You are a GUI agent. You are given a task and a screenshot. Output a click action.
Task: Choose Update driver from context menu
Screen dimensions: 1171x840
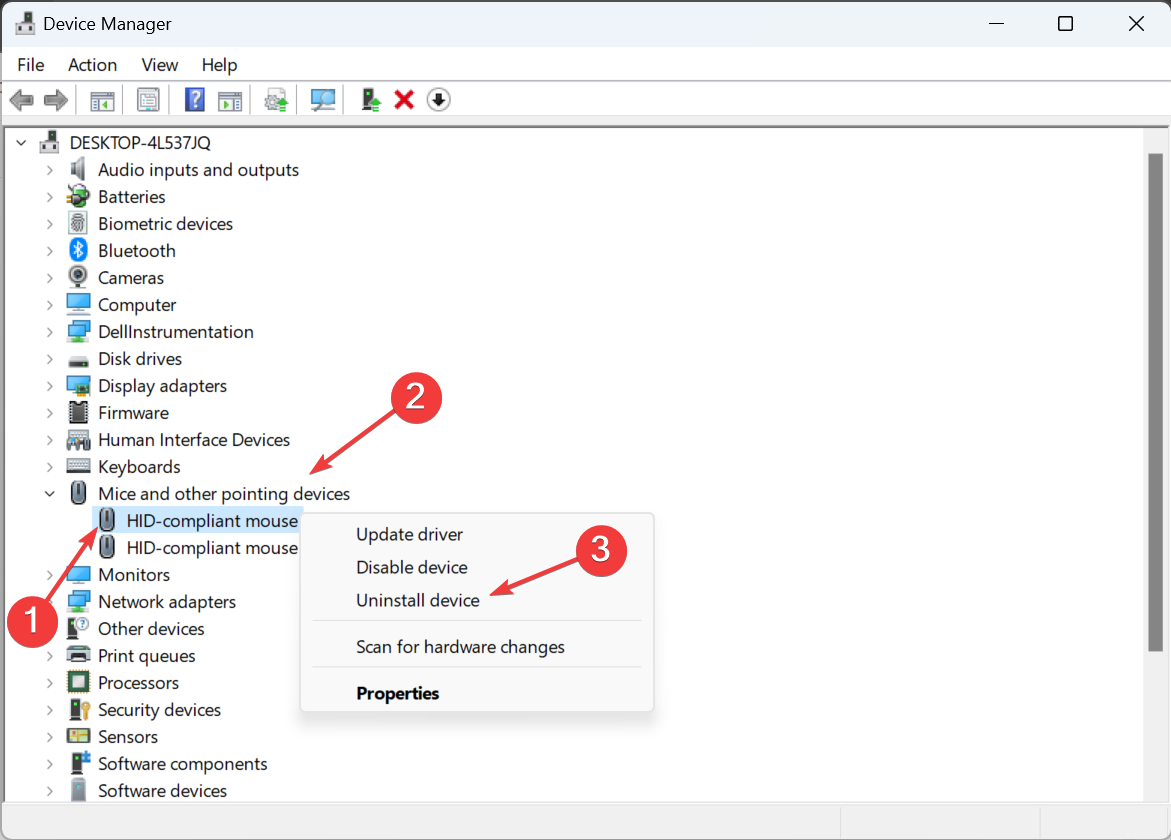(409, 535)
